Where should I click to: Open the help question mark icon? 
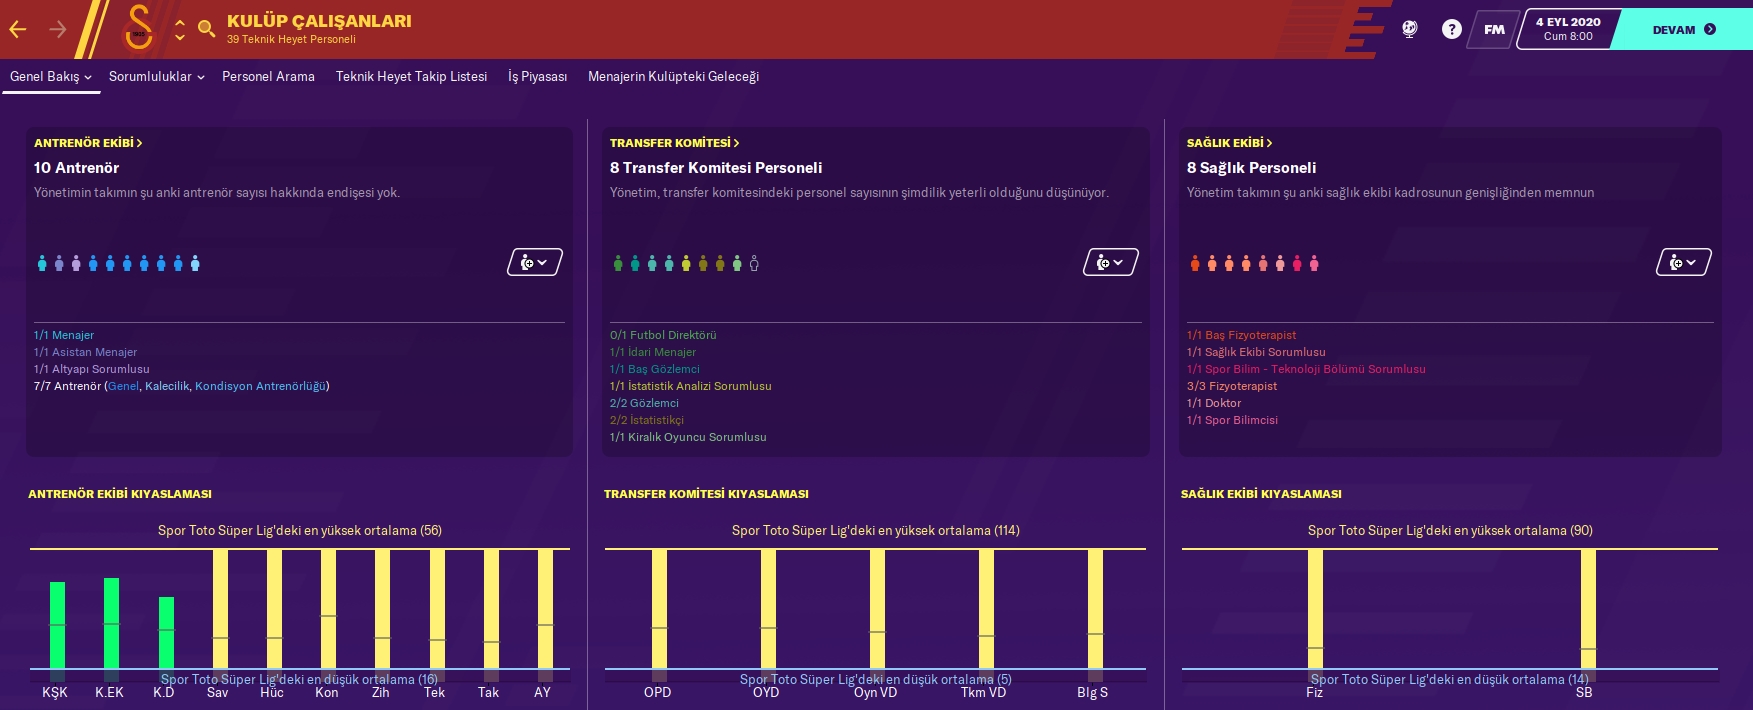1451,29
